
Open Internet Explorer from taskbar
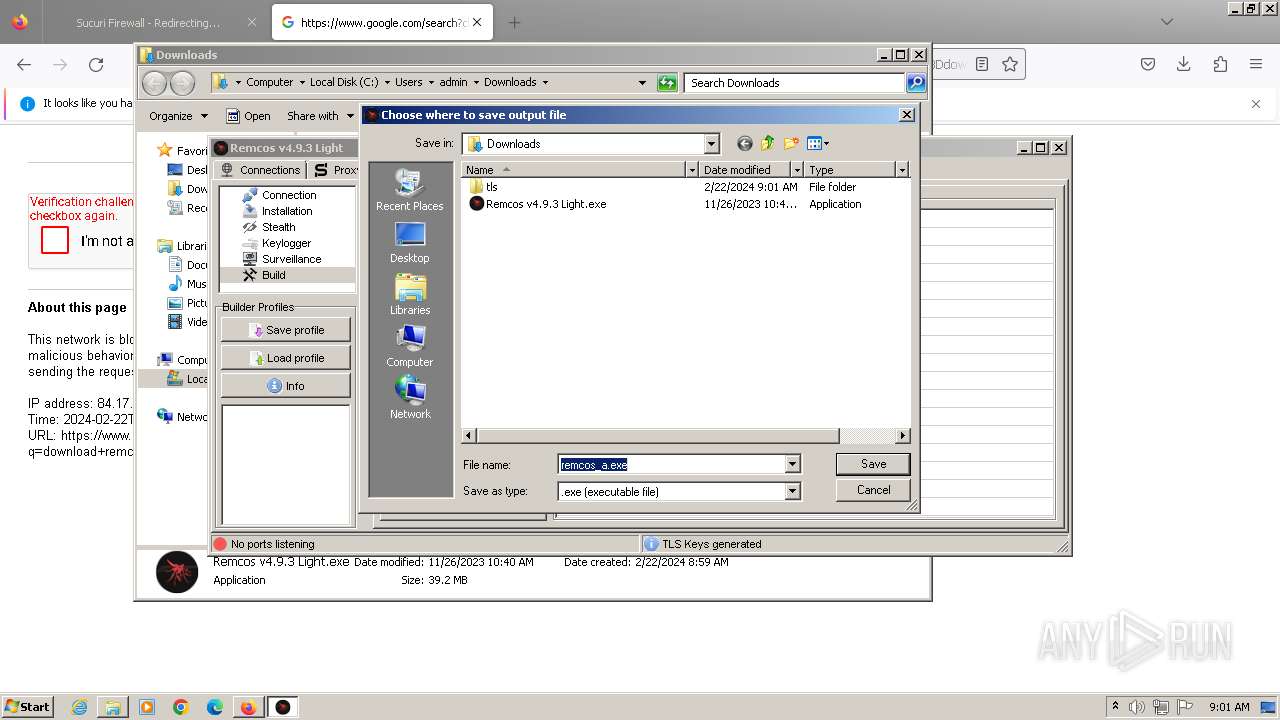(79, 707)
